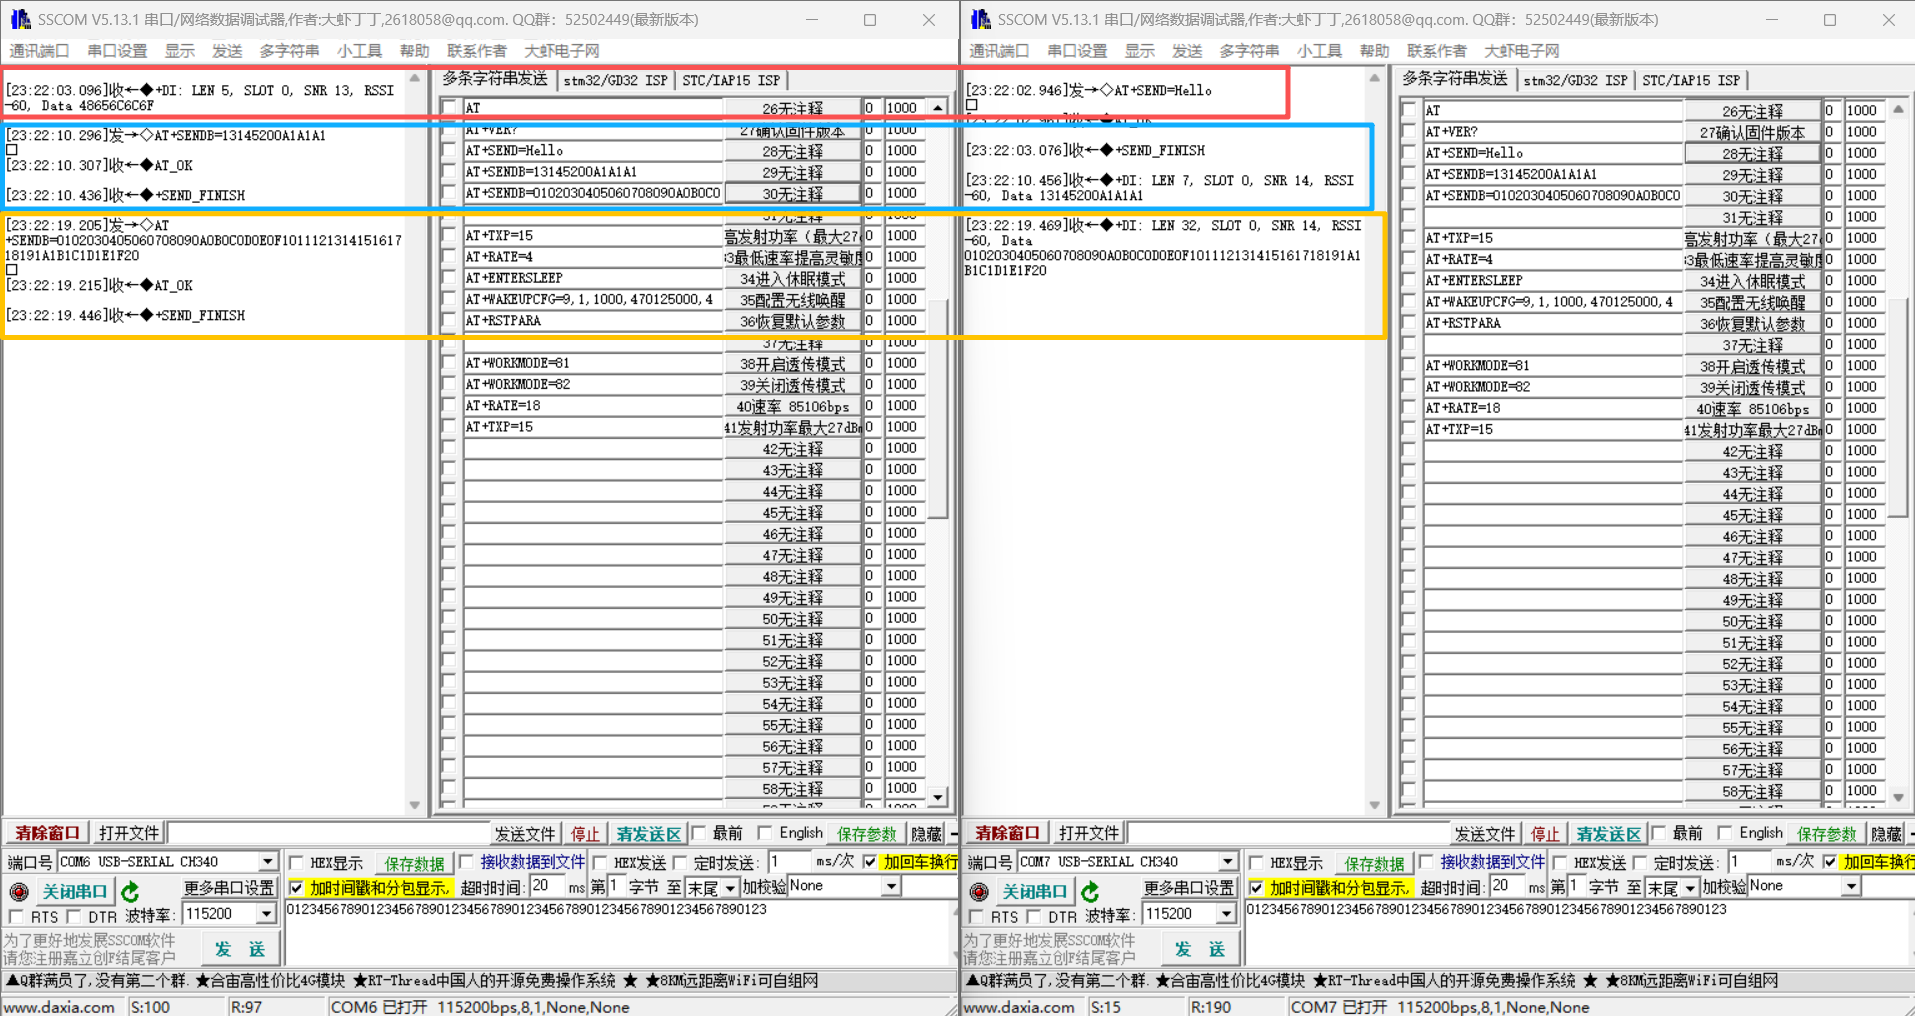Image resolution: width=1915 pixels, height=1016 pixels.
Task: Click SSCOM app icon in right title bar
Action: point(980,19)
